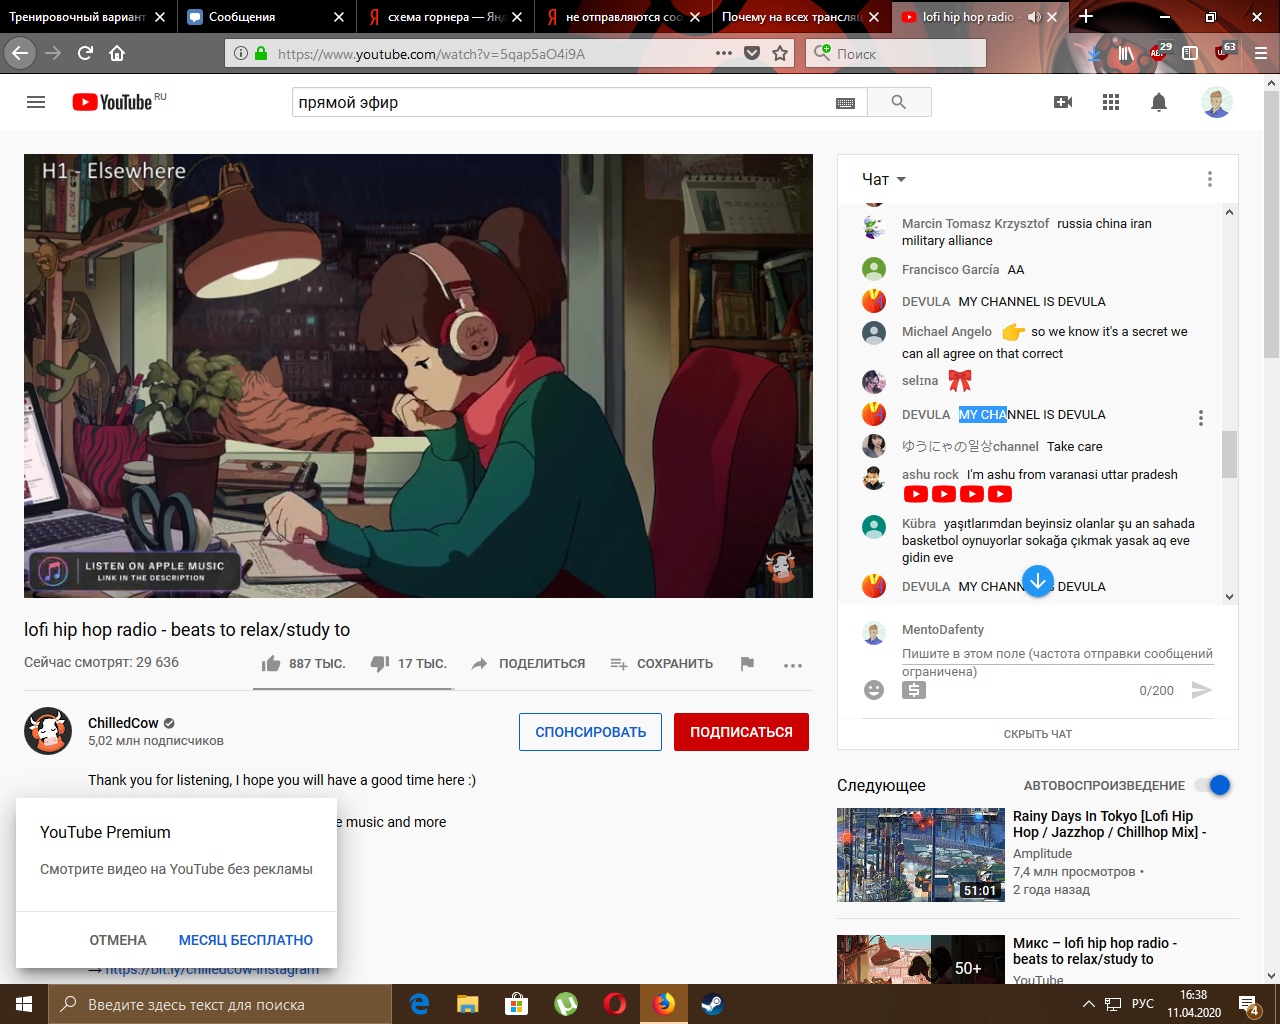Bookmark this page with the star icon
The image size is (1280, 1024).
pyautogui.click(x=780, y=53)
